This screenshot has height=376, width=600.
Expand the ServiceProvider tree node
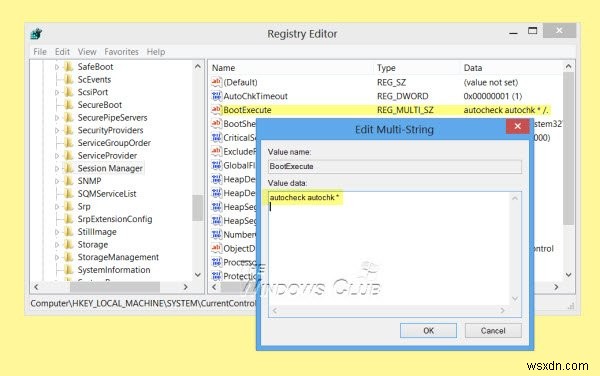click(x=57, y=156)
